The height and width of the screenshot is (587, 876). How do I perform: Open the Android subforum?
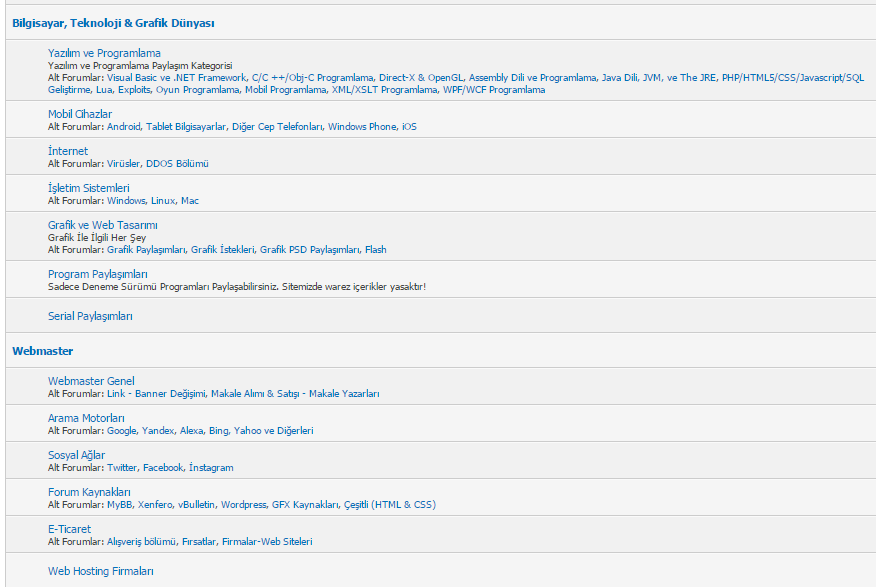(x=123, y=127)
